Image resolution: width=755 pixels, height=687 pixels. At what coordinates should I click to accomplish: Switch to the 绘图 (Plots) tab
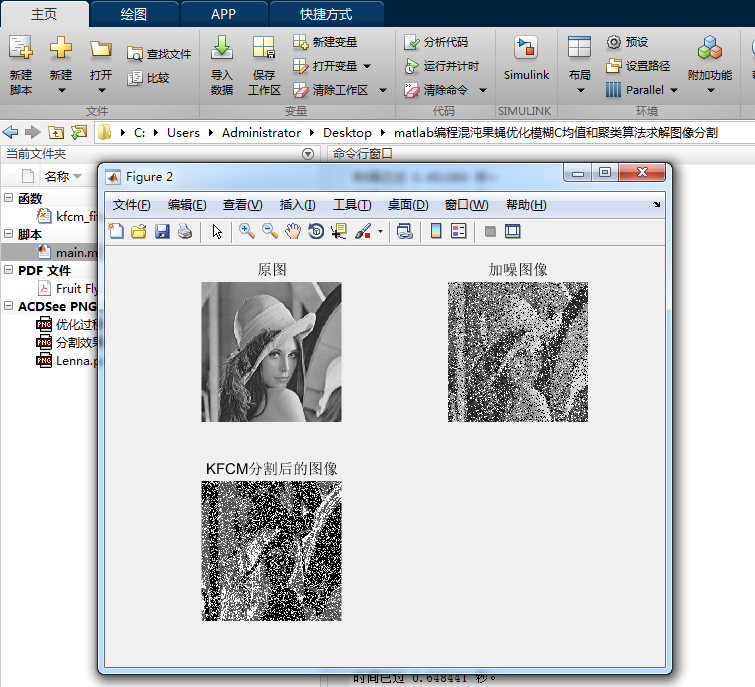(x=134, y=14)
